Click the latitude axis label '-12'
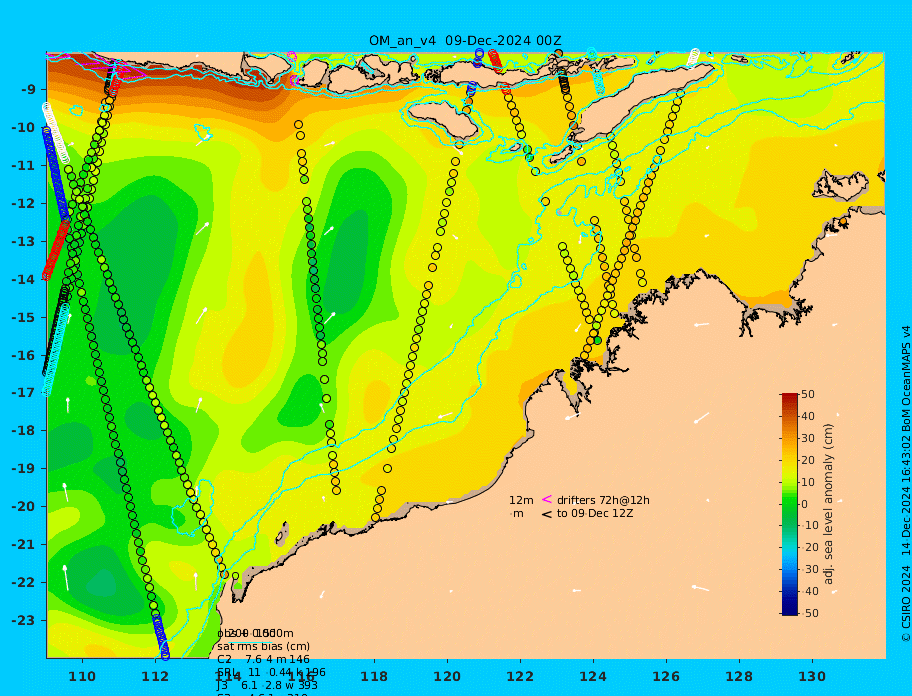 point(23,204)
